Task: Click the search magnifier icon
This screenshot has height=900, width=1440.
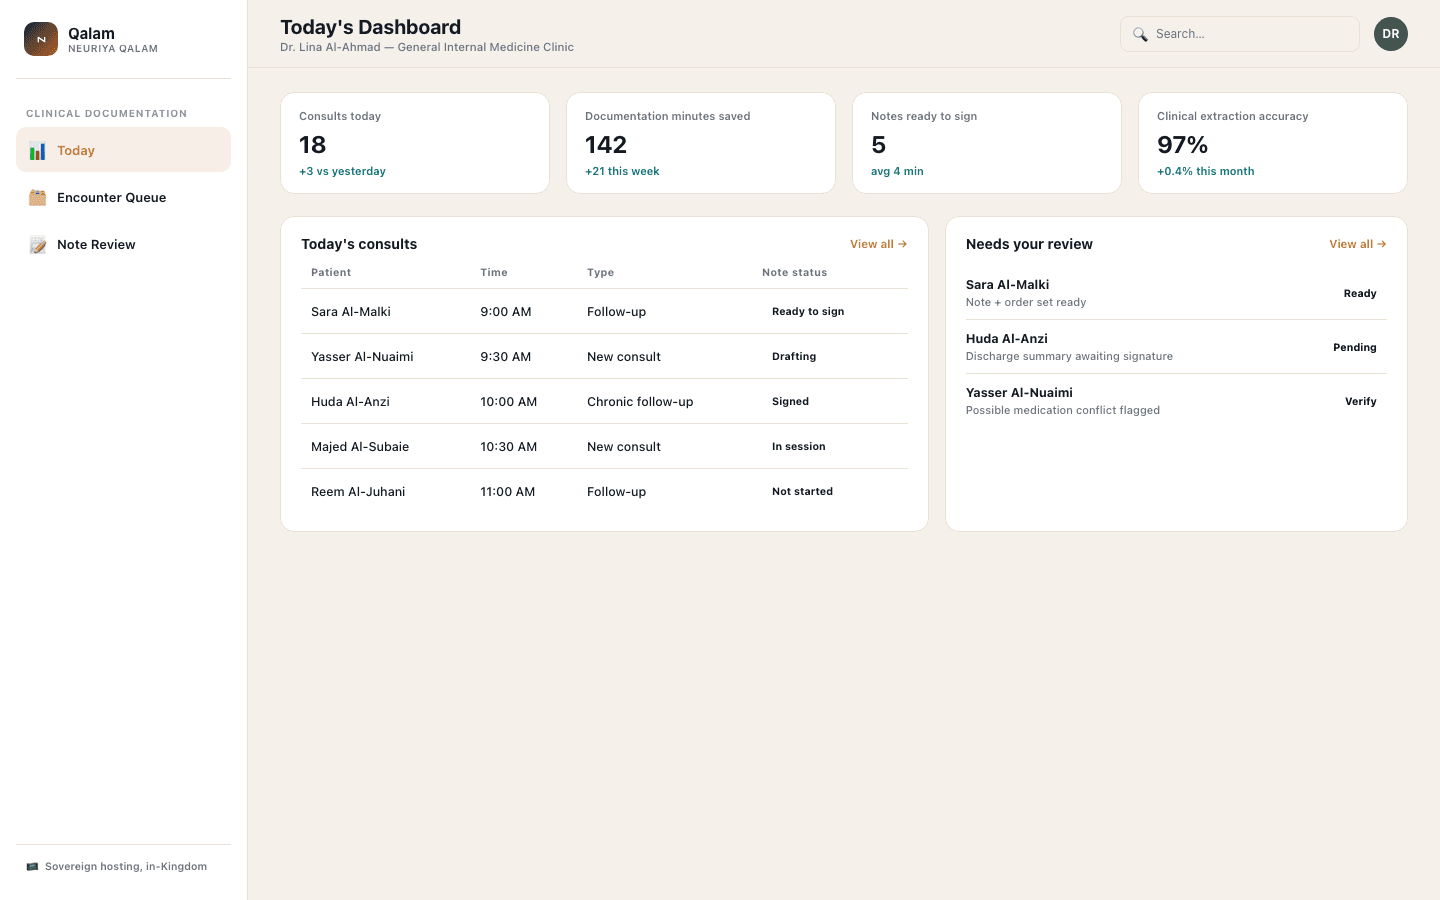Action: (1140, 34)
